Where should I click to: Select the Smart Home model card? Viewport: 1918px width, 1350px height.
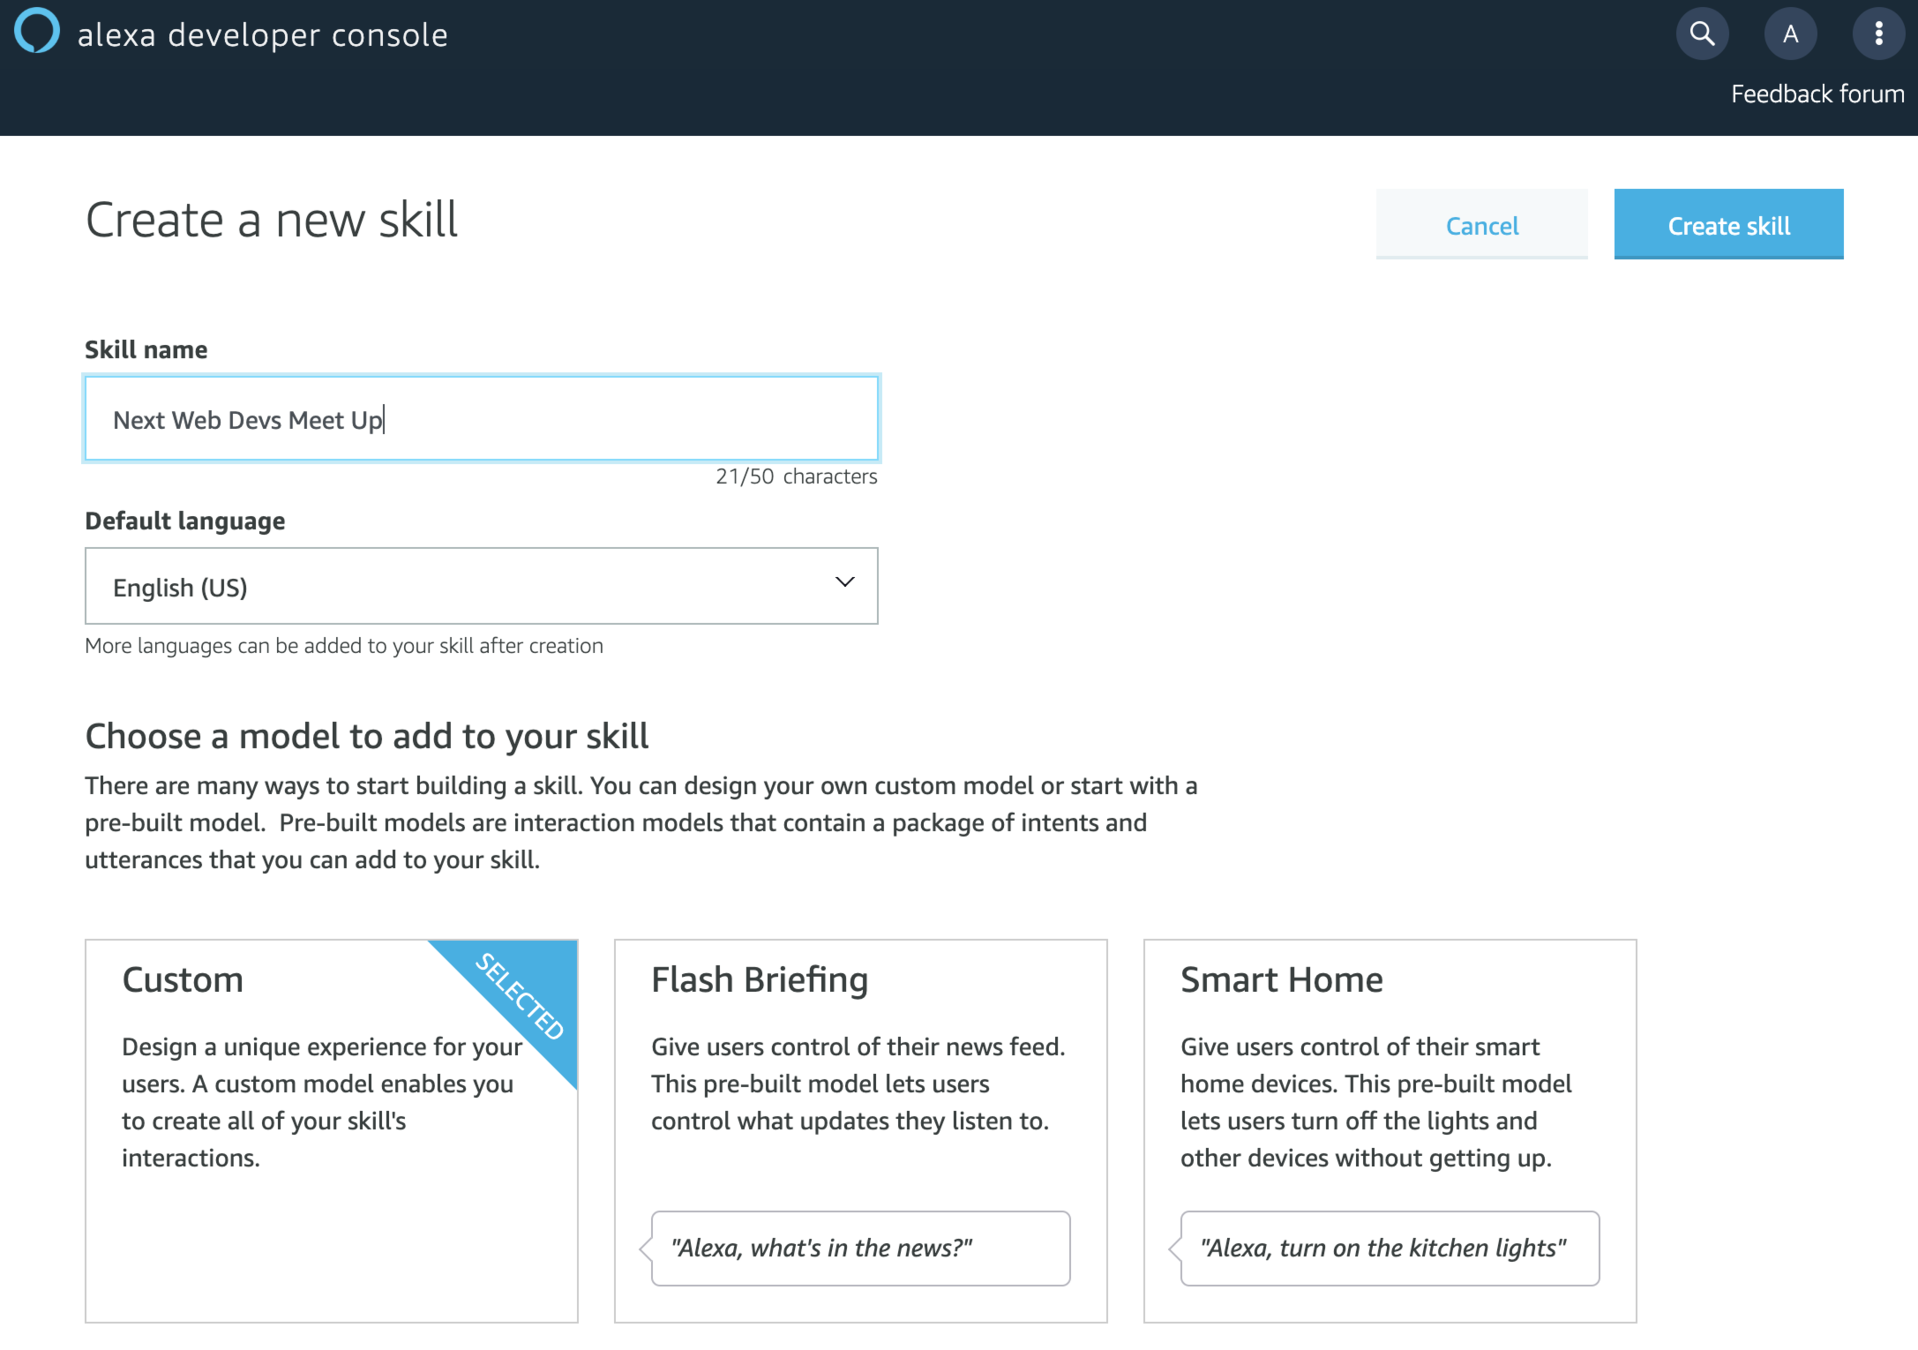click(x=1390, y=1131)
